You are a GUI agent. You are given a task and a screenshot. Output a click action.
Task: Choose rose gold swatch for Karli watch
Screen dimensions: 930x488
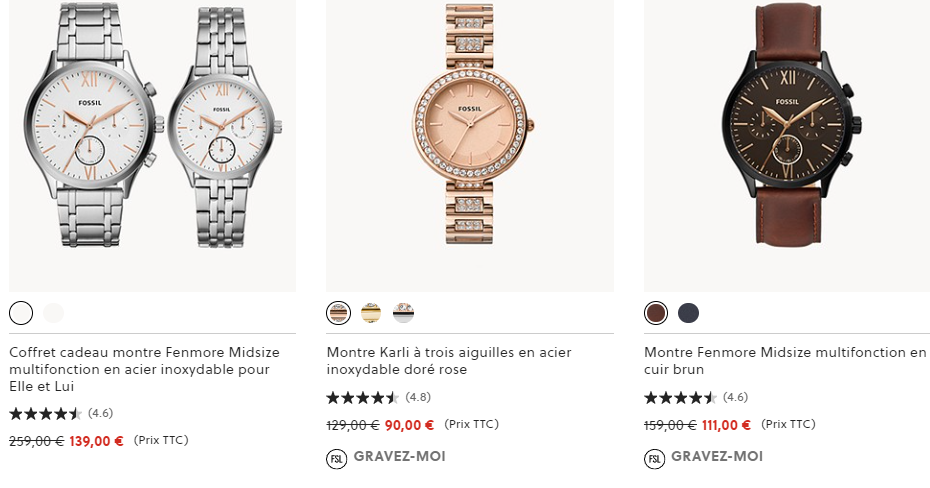point(339,313)
